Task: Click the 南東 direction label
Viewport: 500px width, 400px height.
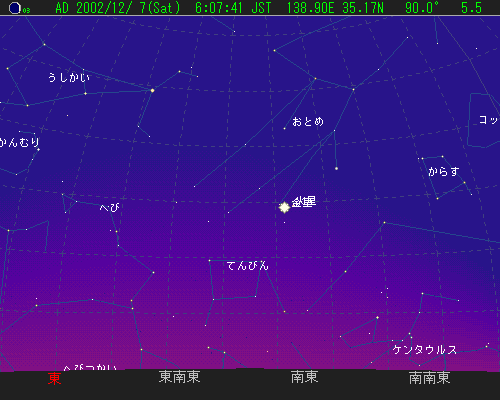Action: point(304,377)
